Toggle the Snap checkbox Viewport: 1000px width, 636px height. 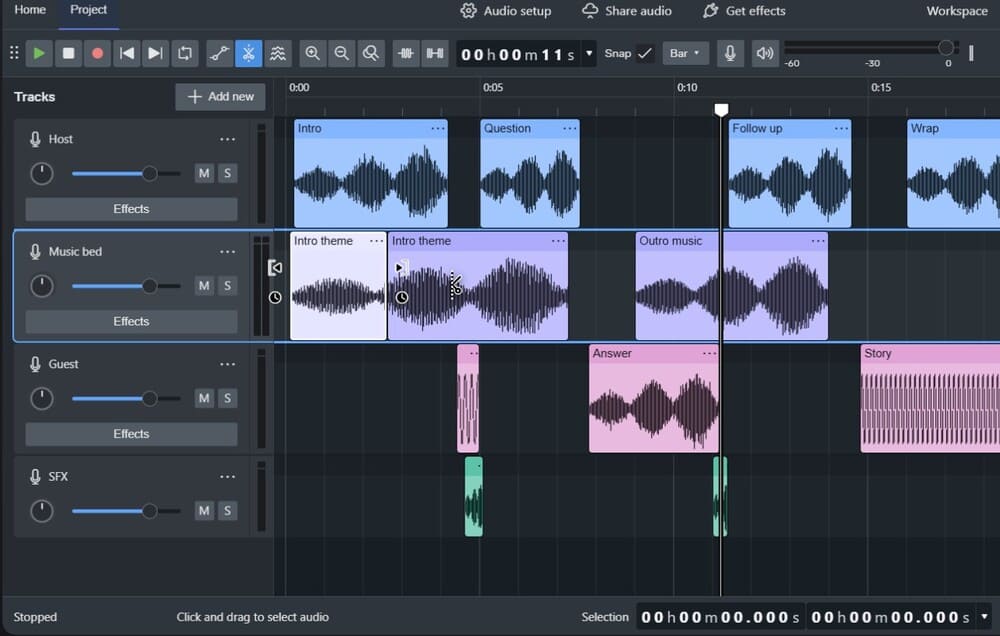[645, 54]
